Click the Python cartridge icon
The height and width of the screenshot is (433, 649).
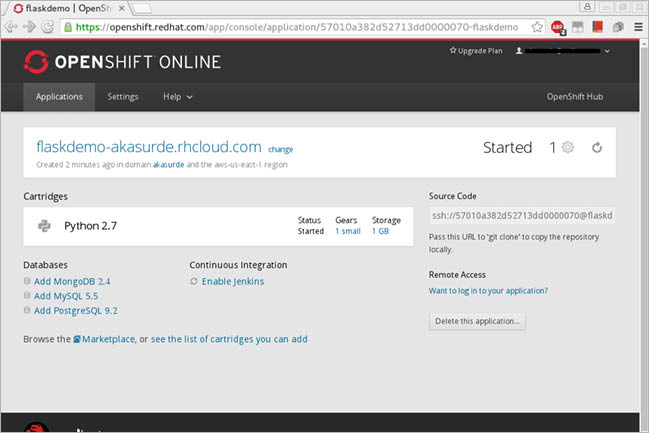click(x=44, y=226)
